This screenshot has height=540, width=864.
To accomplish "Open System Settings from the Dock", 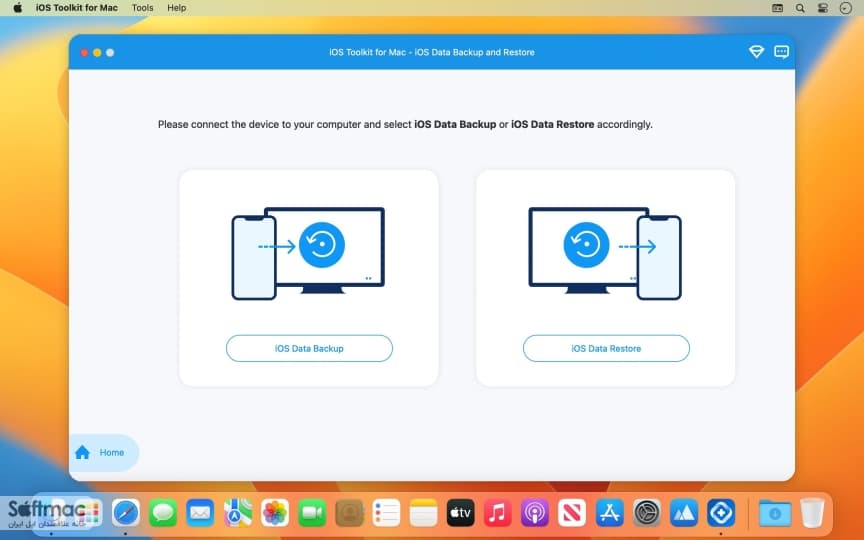I will coord(646,513).
